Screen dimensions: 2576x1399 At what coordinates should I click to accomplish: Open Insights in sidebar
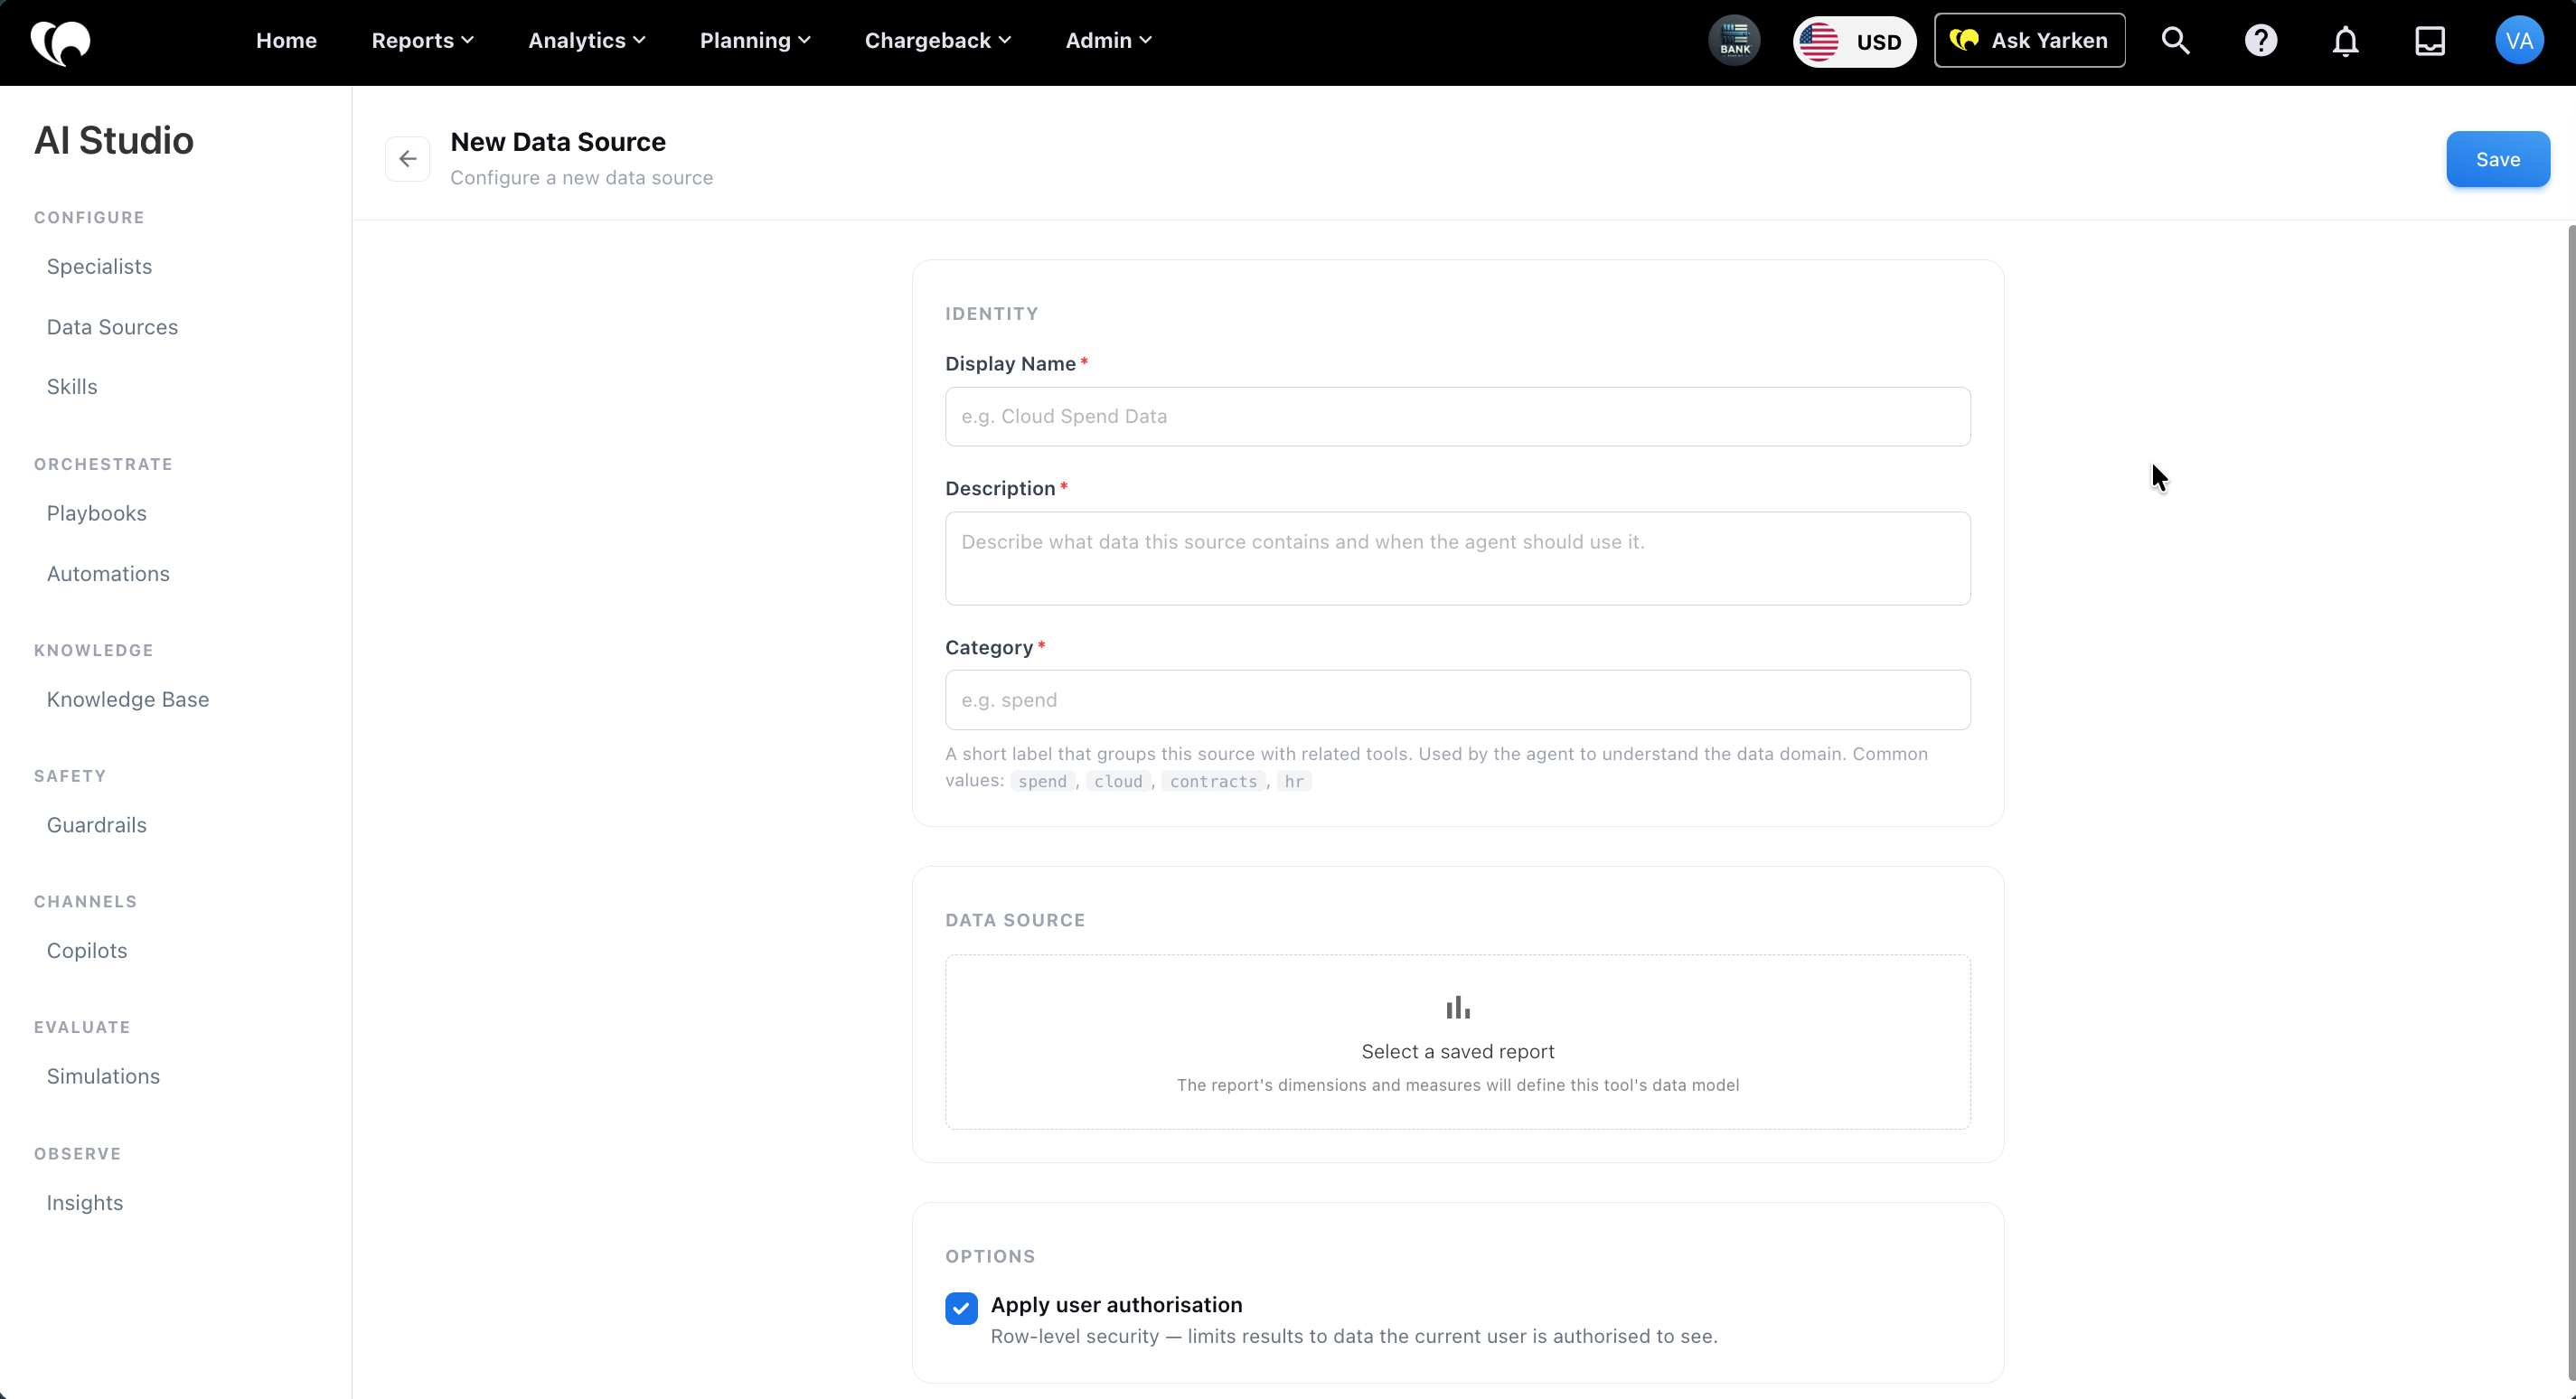pos(85,1203)
